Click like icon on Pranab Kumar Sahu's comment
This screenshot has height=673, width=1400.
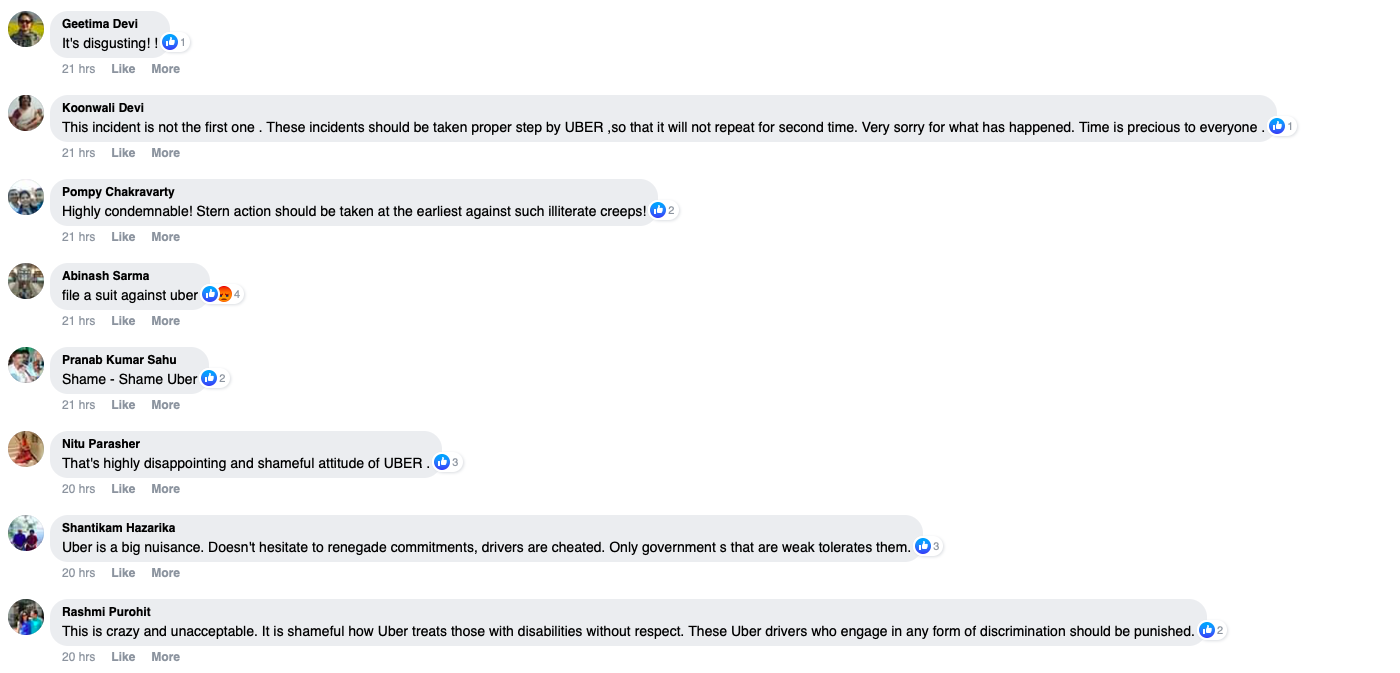coord(209,378)
